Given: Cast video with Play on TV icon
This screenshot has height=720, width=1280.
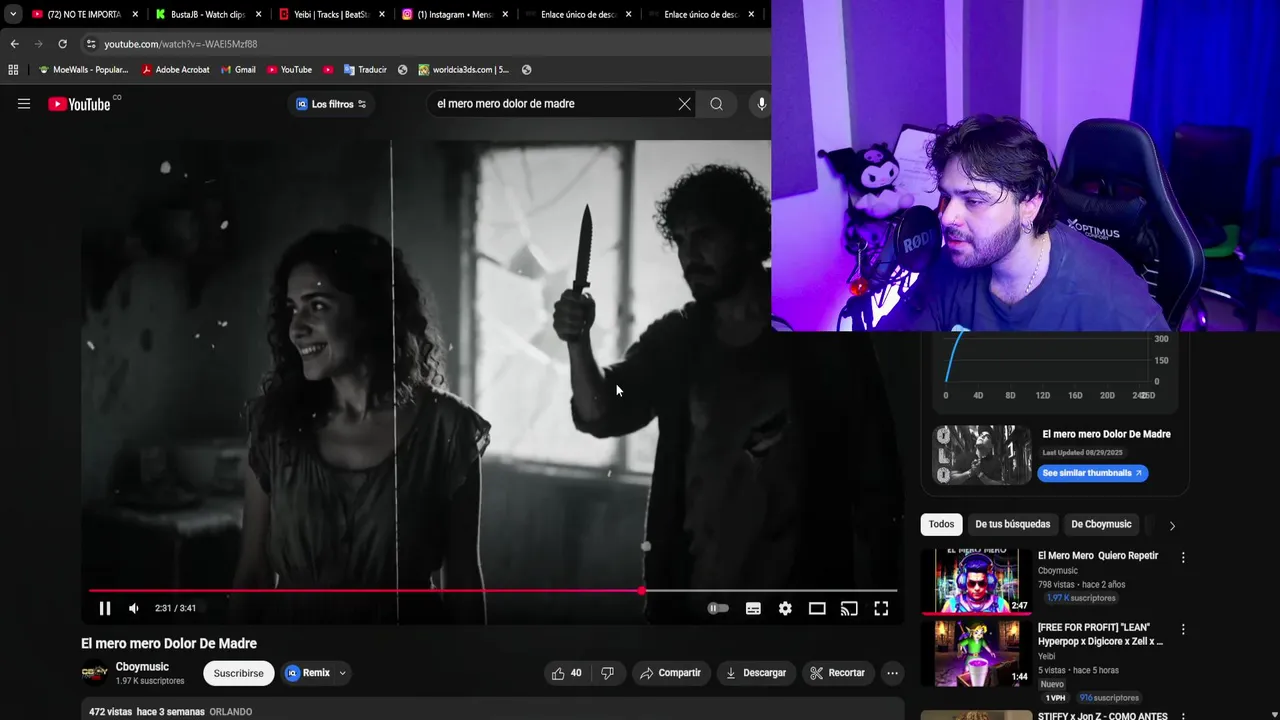Looking at the screenshot, I should tap(849, 608).
